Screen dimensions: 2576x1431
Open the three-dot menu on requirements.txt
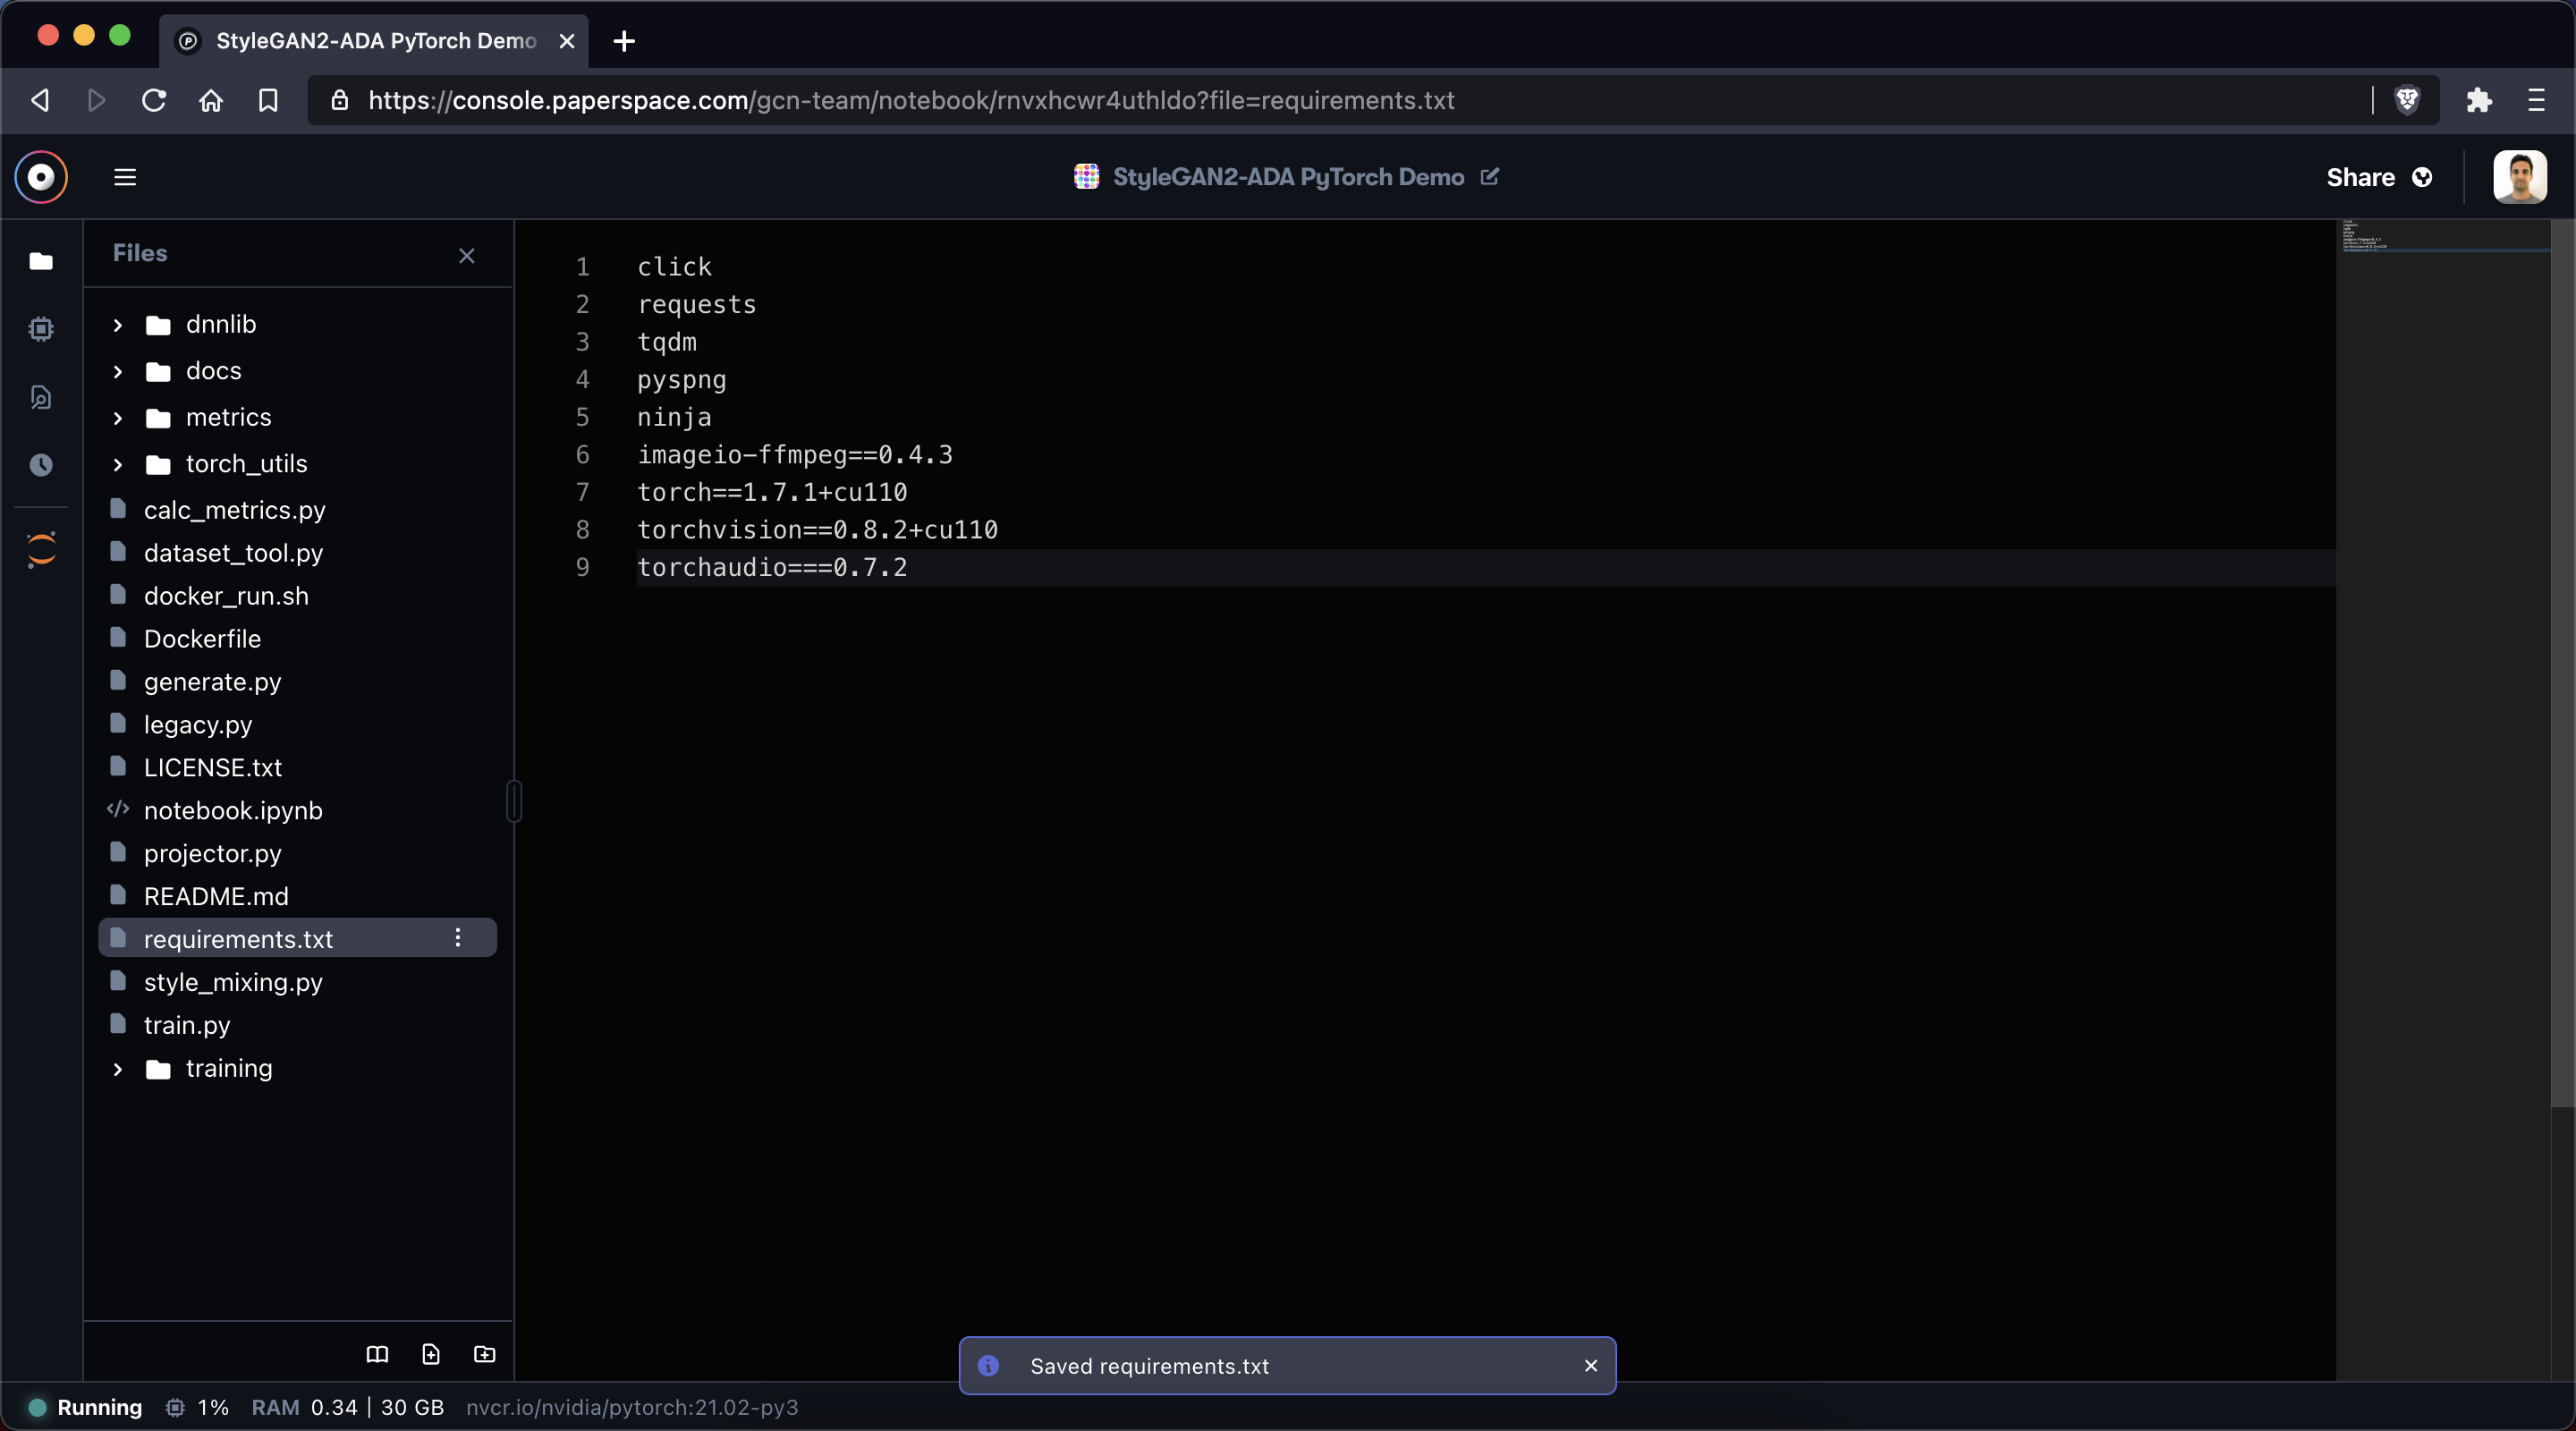pos(458,938)
